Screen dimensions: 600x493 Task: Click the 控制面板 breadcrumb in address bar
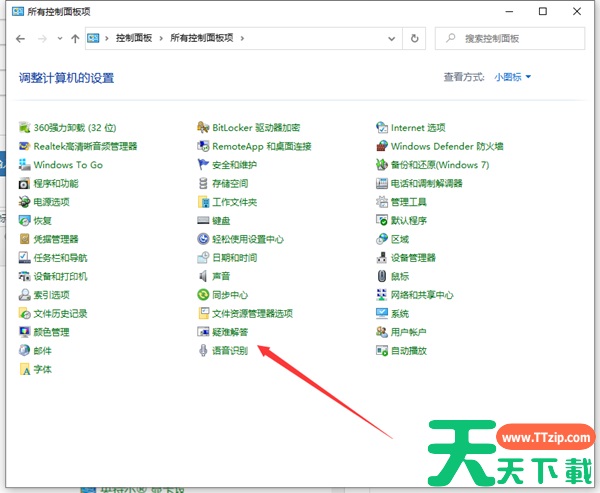[132, 38]
